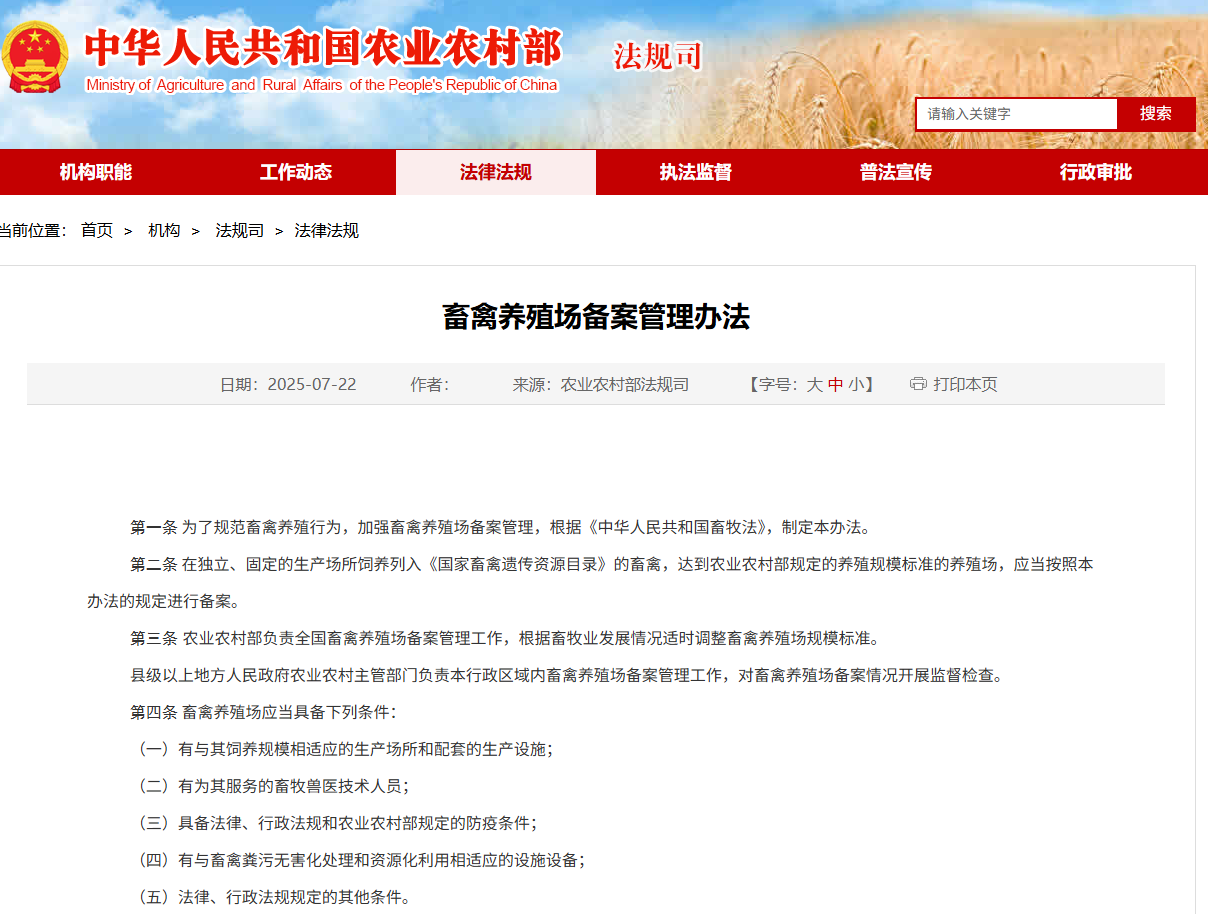Set font size to 中 (medium)
The width and height of the screenshot is (1208, 914).
coord(835,385)
